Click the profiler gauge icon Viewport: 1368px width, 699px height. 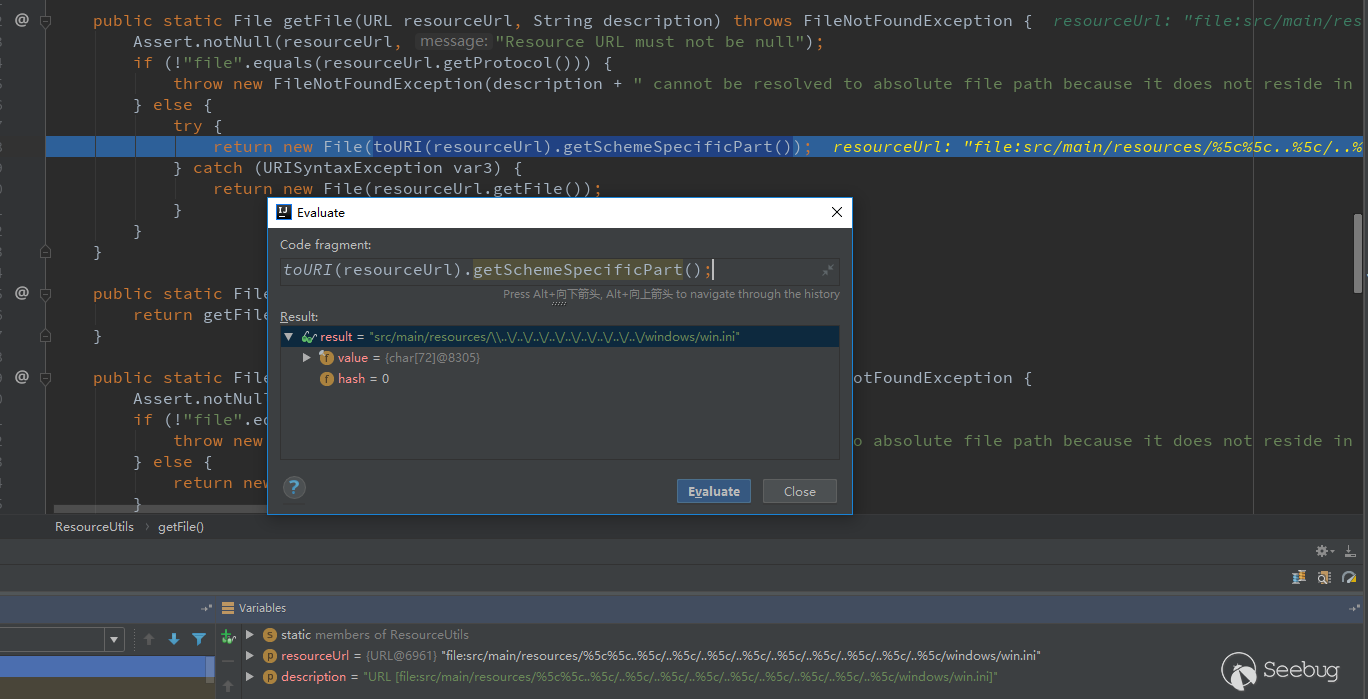(x=1349, y=577)
